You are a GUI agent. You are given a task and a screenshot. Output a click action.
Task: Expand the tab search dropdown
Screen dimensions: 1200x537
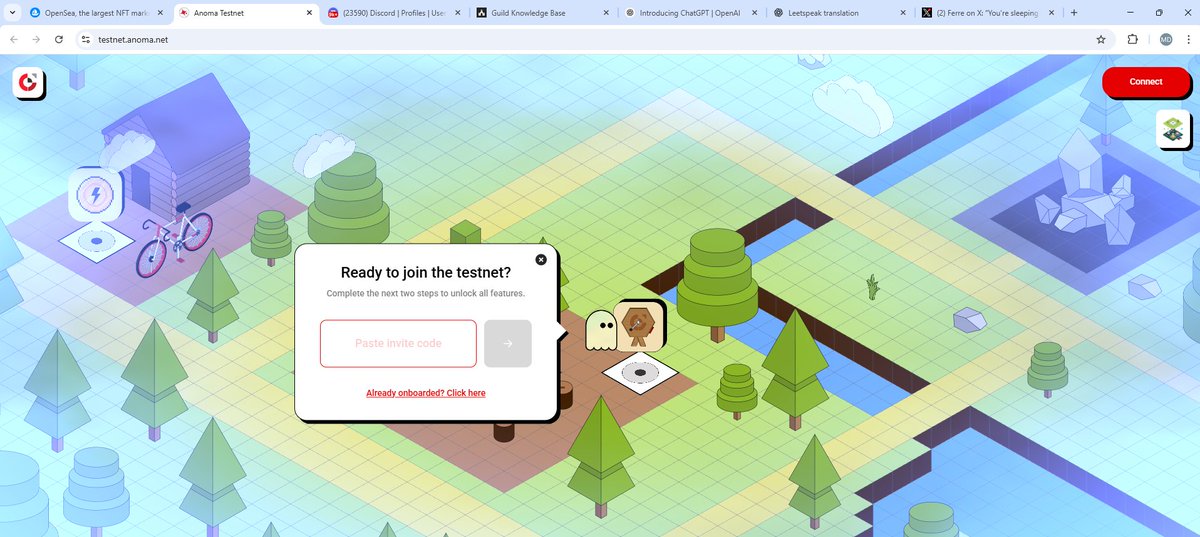tap(10, 13)
